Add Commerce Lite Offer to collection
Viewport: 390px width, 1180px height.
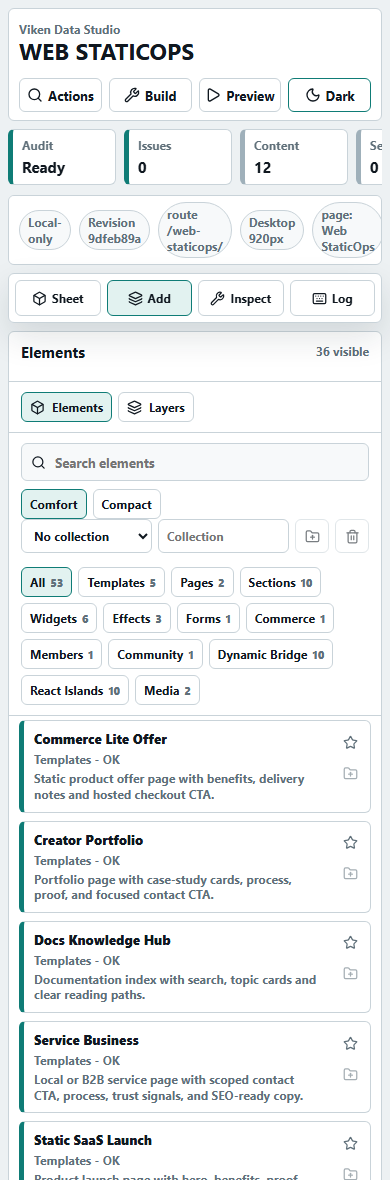pos(350,774)
